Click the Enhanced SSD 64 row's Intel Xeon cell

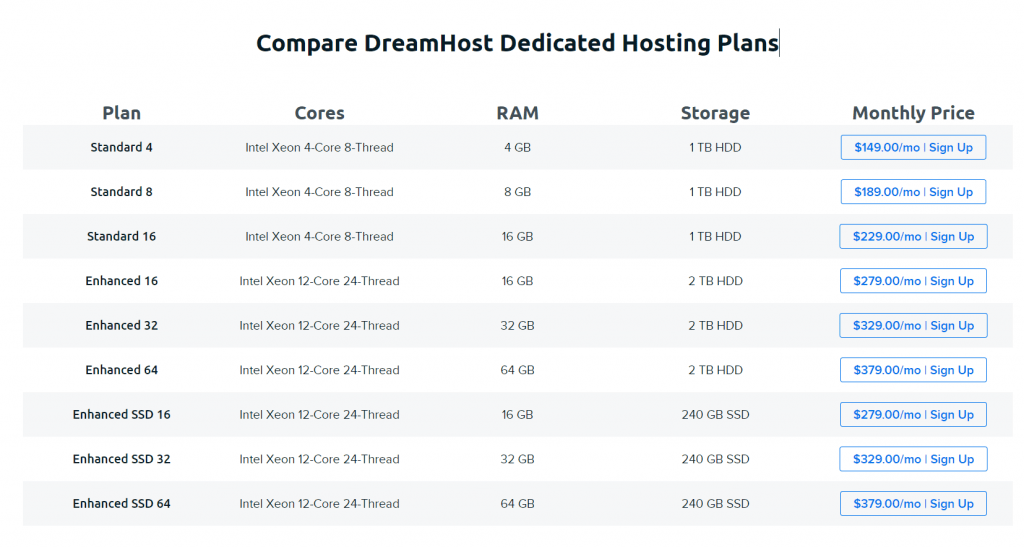pos(319,504)
